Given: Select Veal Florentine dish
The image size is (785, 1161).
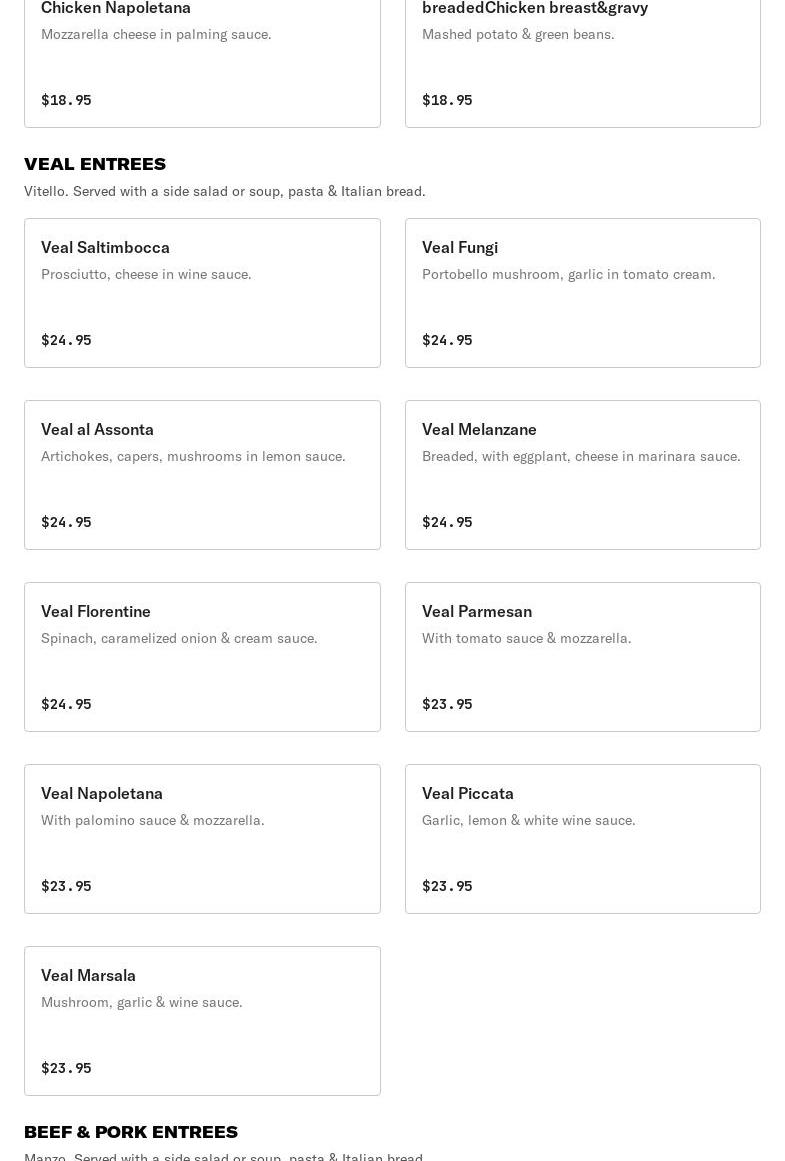Looking at the screenshot, I should 202,657.
